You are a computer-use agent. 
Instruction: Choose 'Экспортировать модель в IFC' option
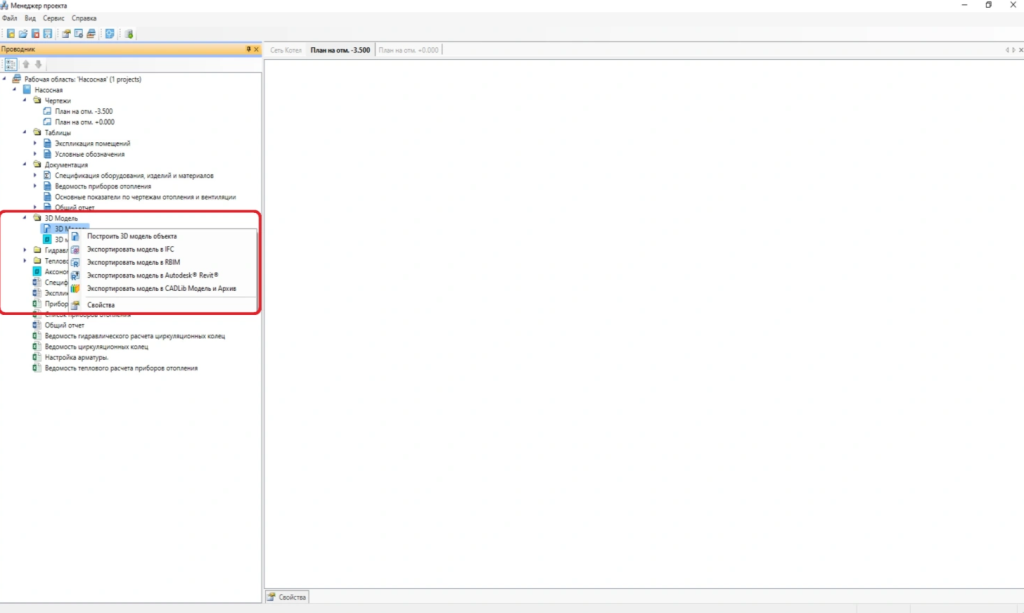click(x=130, y=249)
